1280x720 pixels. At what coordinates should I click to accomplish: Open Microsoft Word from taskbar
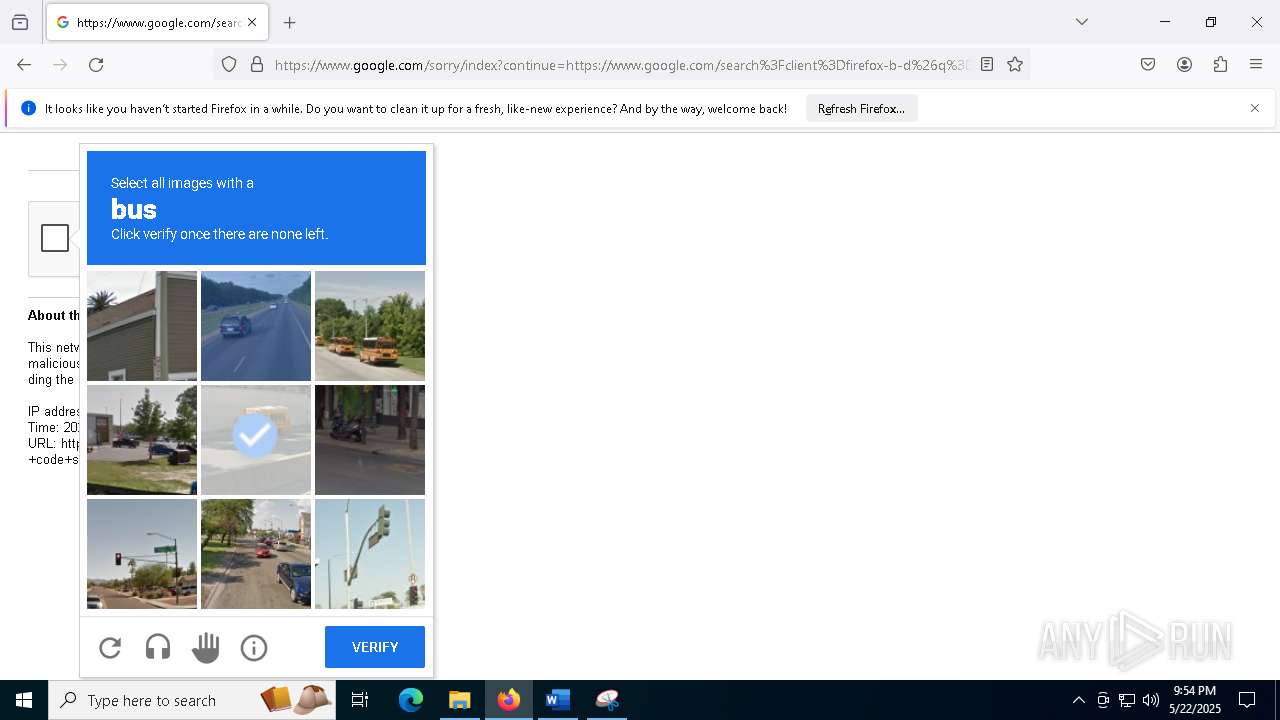click(558, 700)
